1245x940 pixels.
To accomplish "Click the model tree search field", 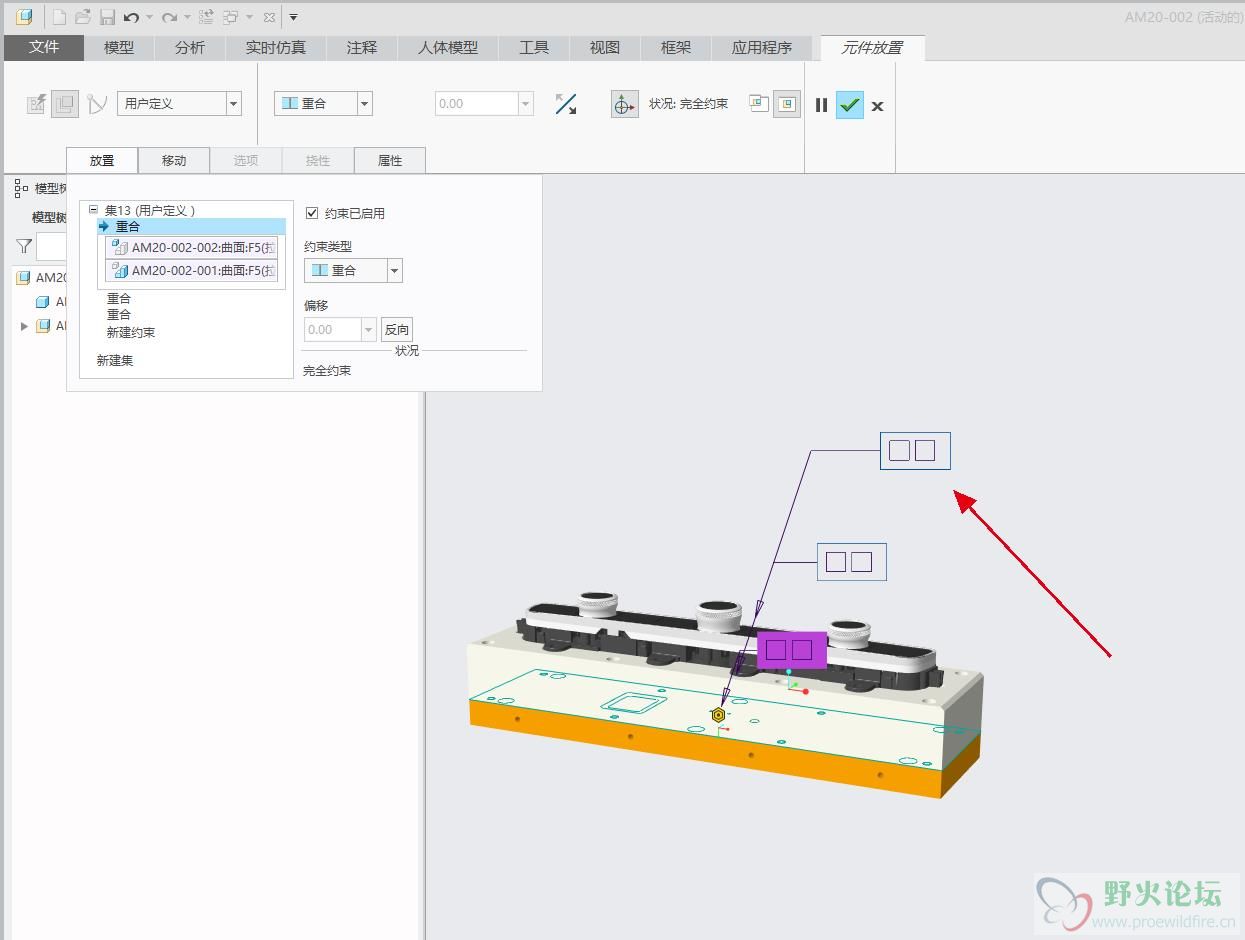I will point(52,246).
